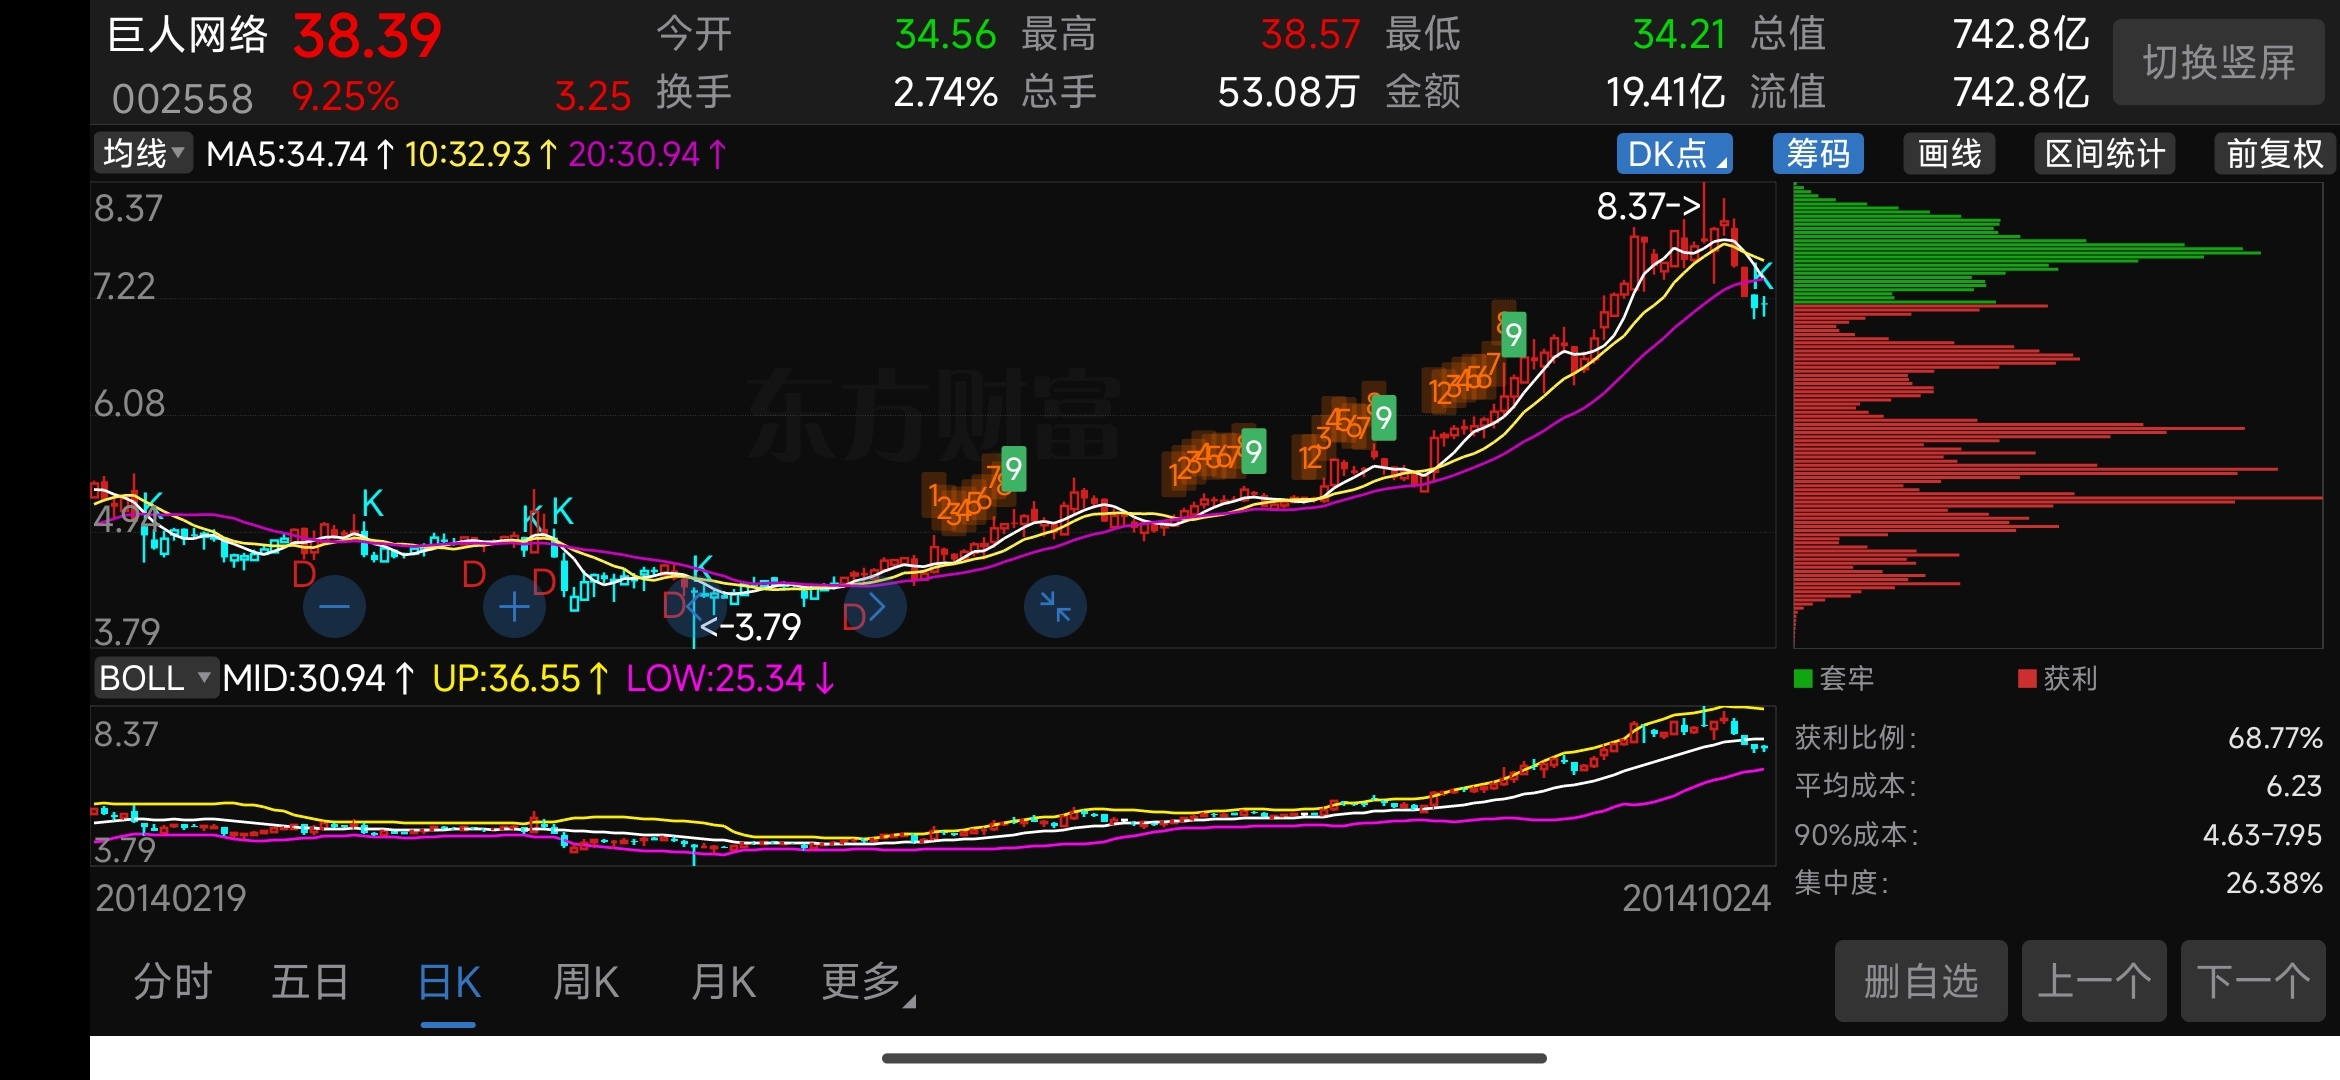Switch to portrait with 切换竖屏
Viewport: 2340px width, 1080px height.
coord(2219,62)
